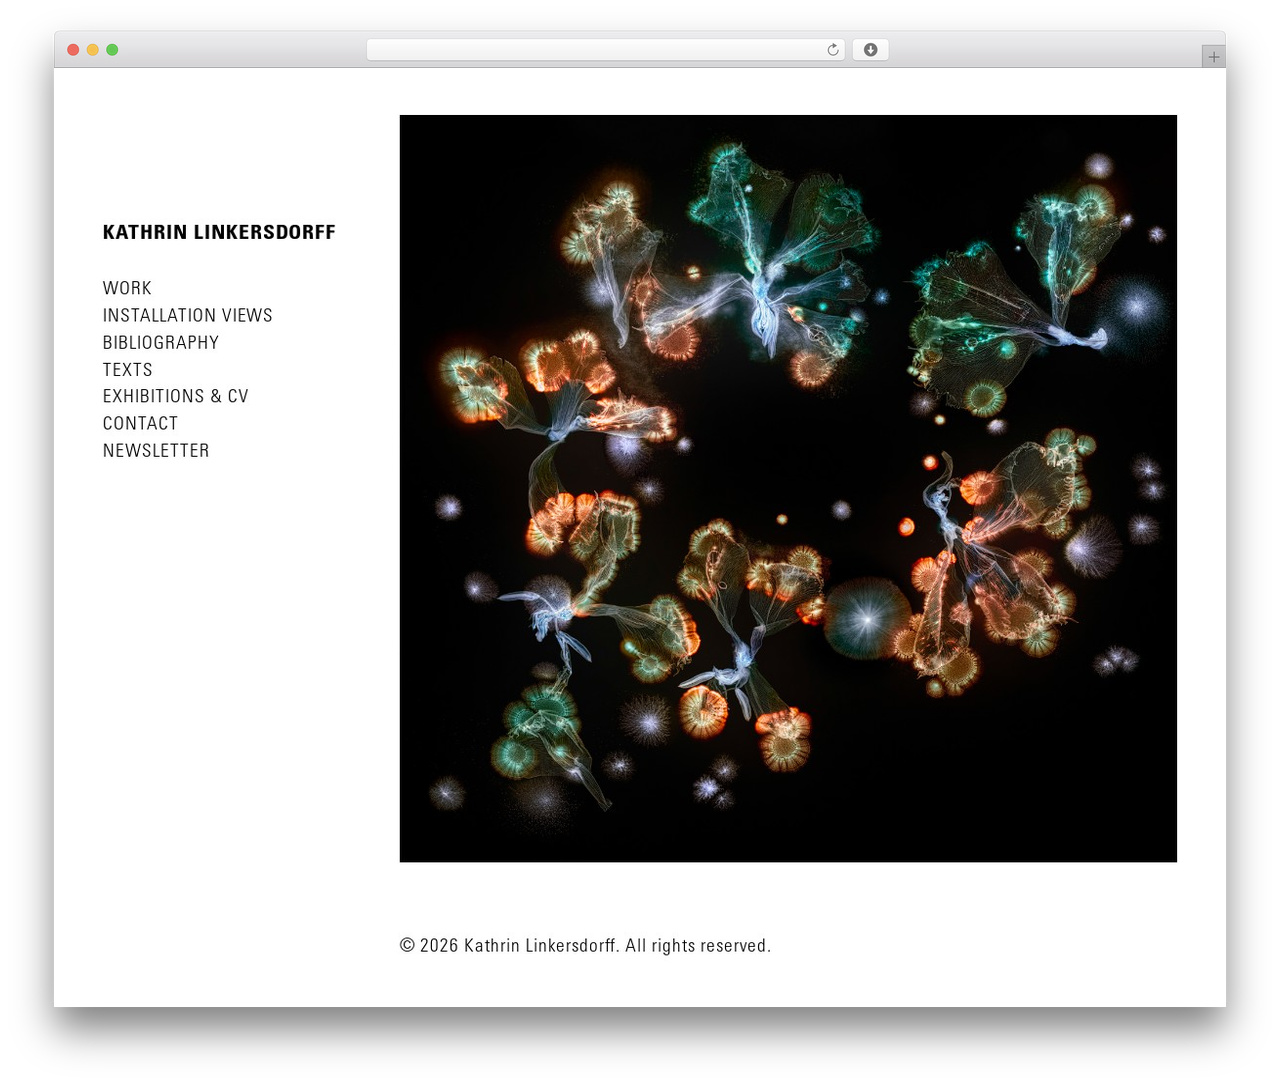Navigate to the CONTACT page

[140, 423]
